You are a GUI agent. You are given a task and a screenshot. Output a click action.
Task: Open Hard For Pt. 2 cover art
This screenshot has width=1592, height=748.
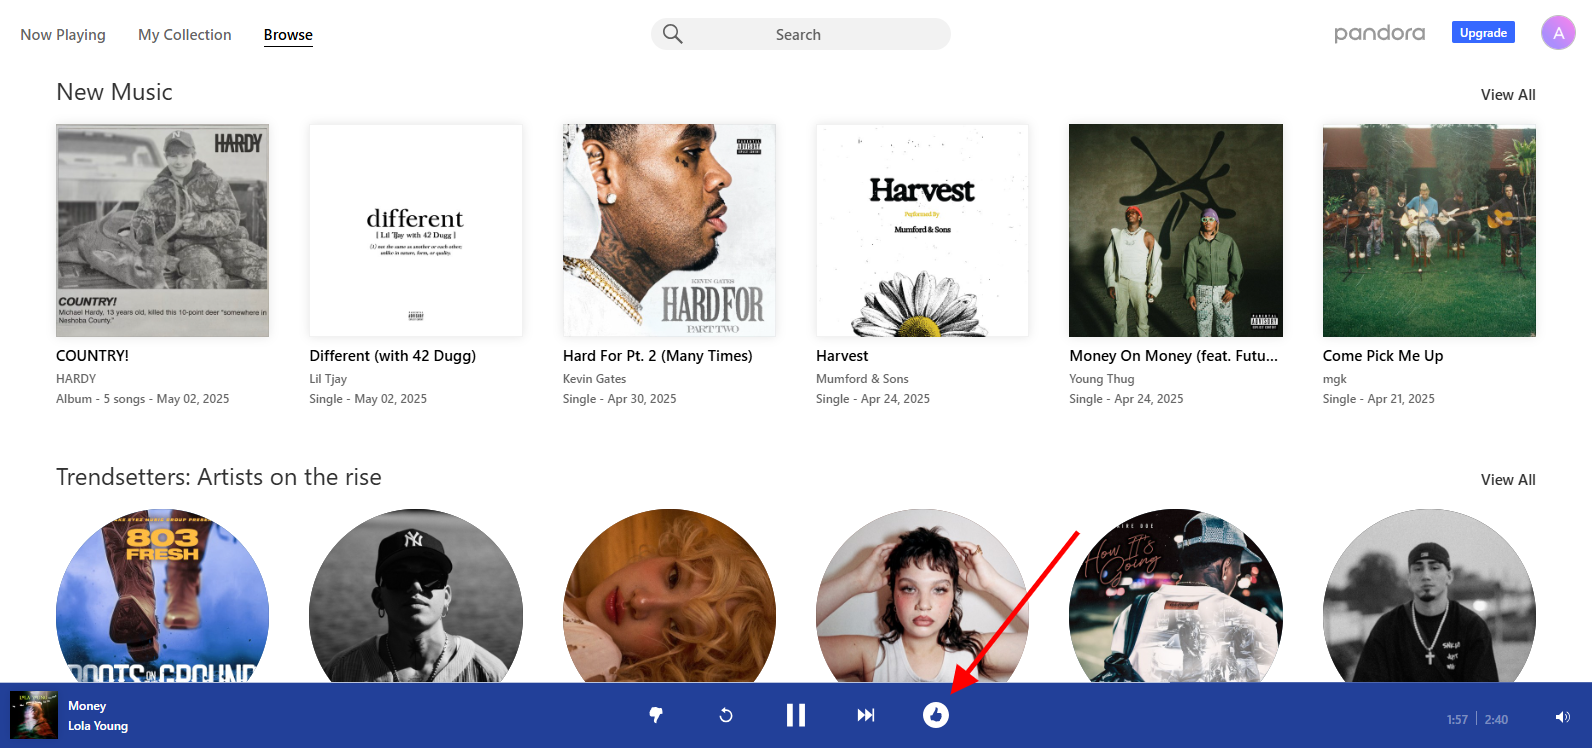669,230
